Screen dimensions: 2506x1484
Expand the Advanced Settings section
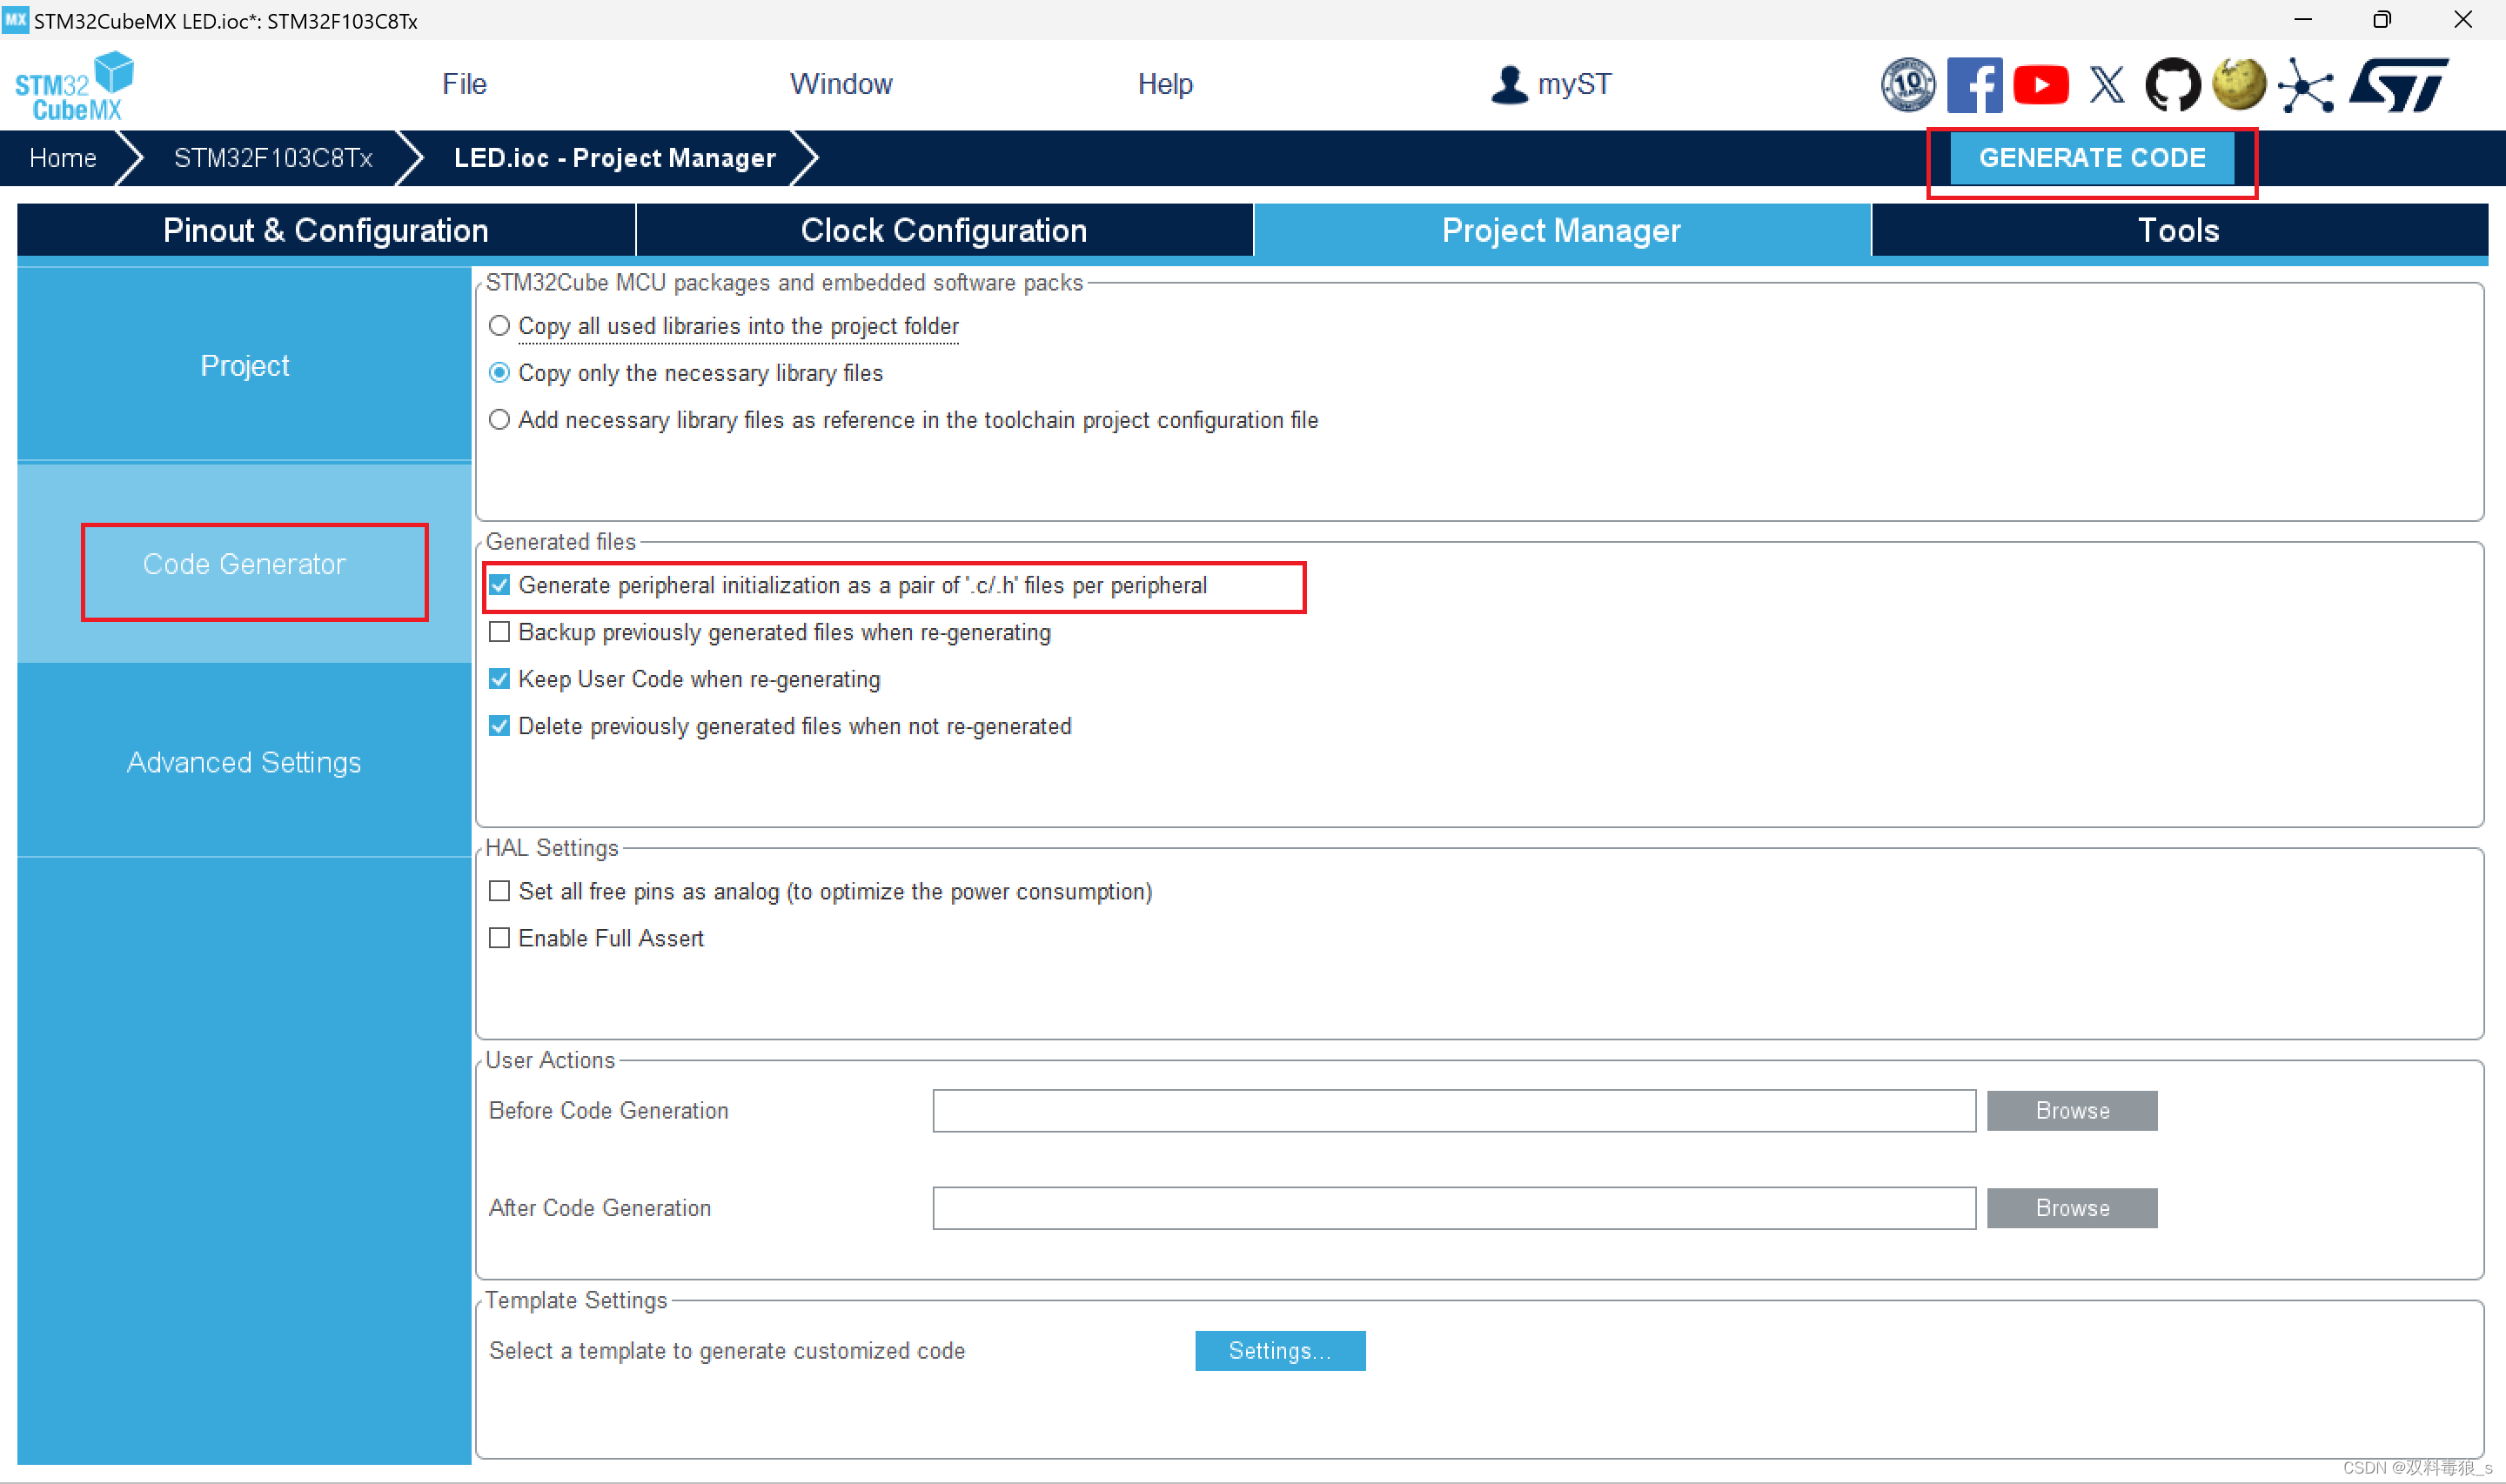point(245,761)
